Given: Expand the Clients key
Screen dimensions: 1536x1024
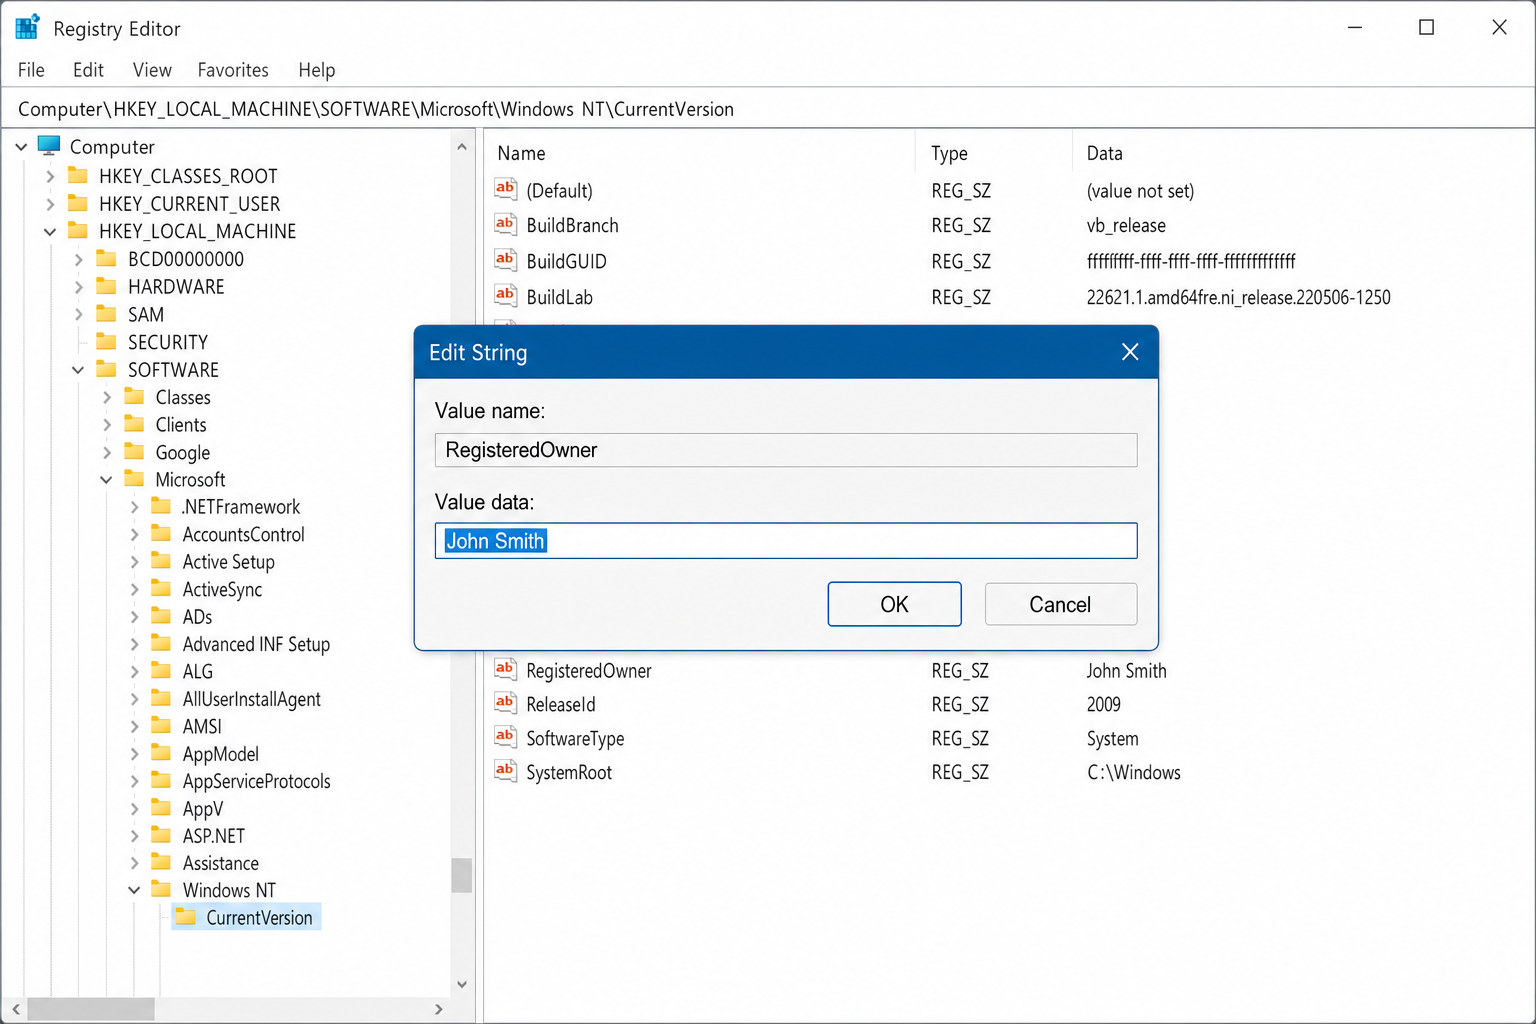Looking at the screenshot, I should 106,425.
